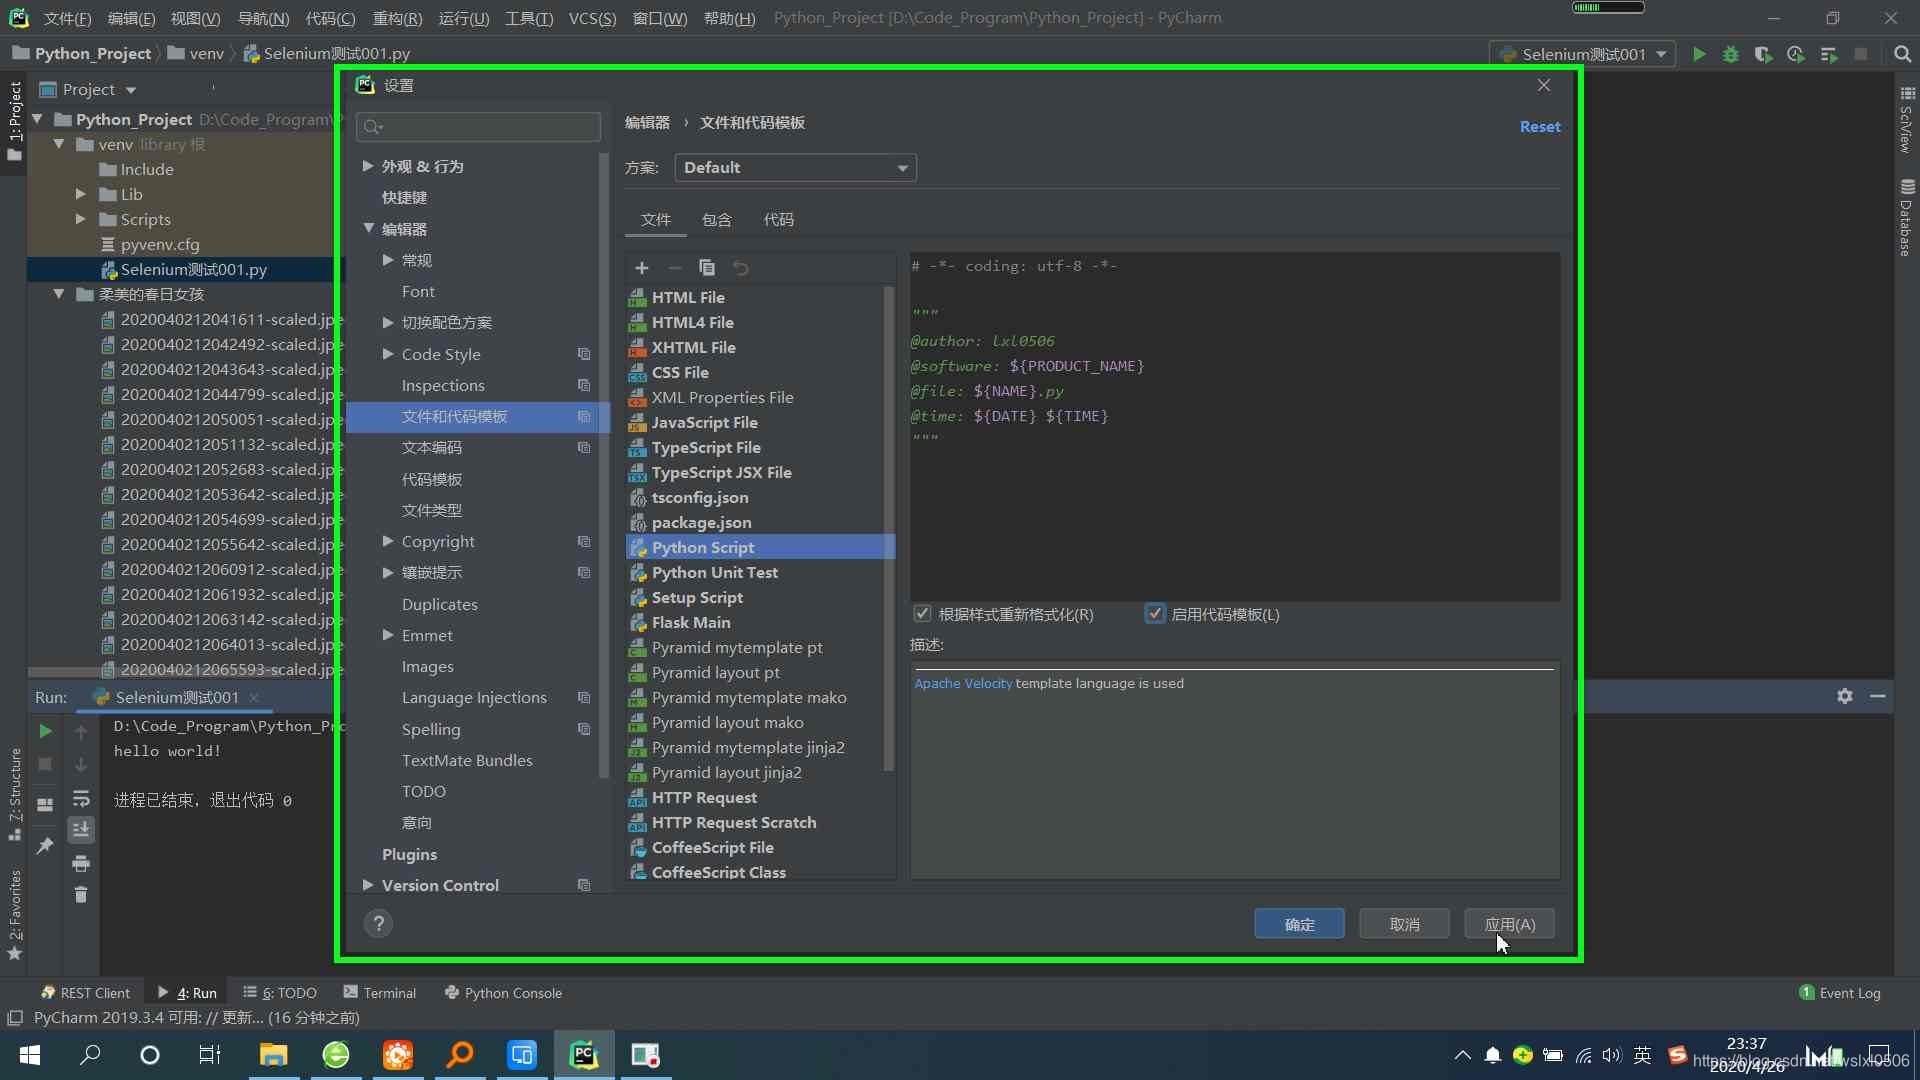
Task: Click the copy template icon
Action: (707, 268)
